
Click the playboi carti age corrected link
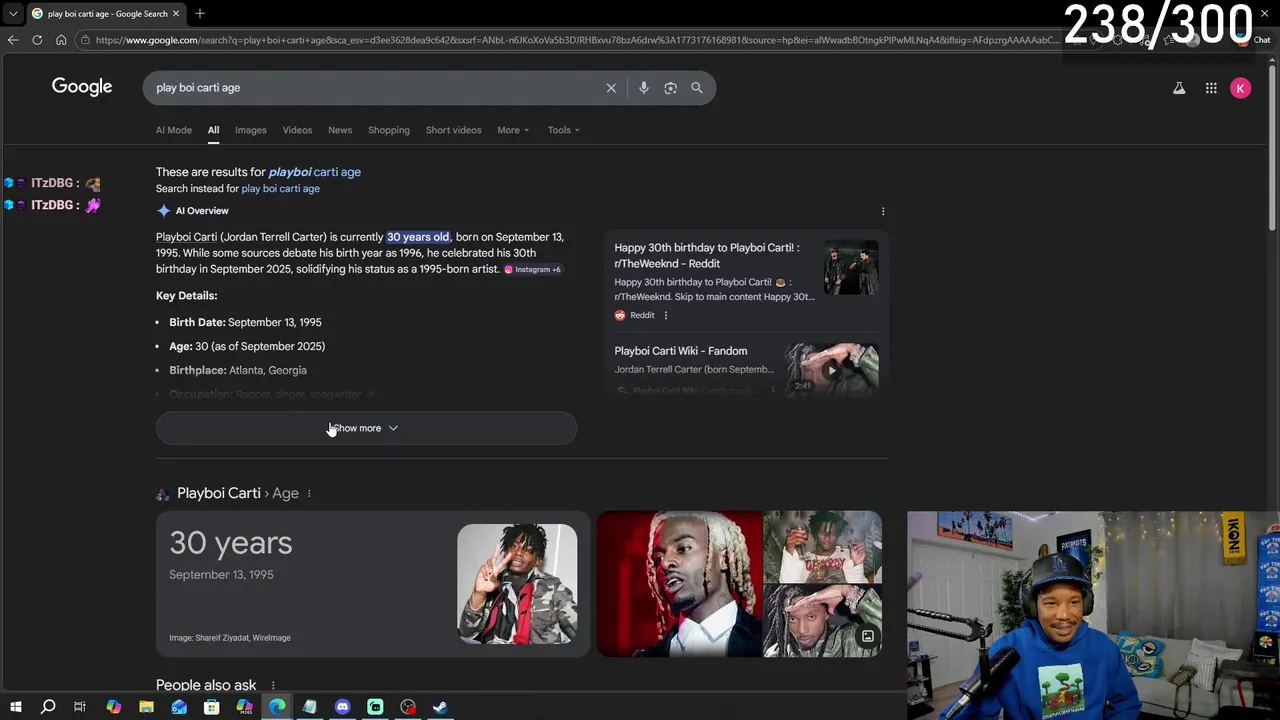[315, 172]
